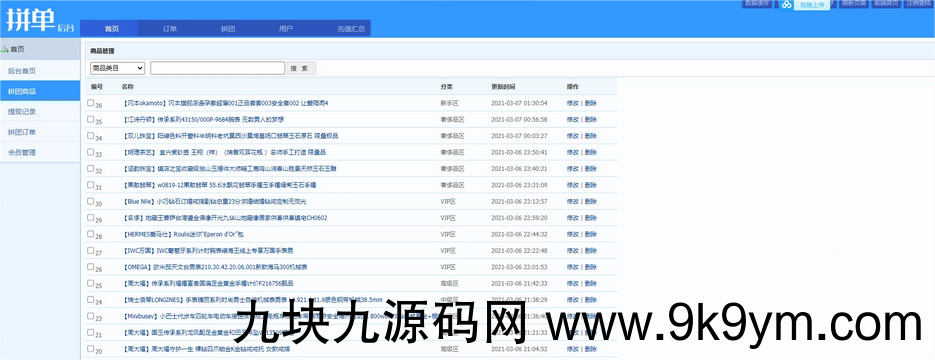Click the 首页 sidebar header icon
The width and height of the screenshot is (935, 360).
coord(5,49)
